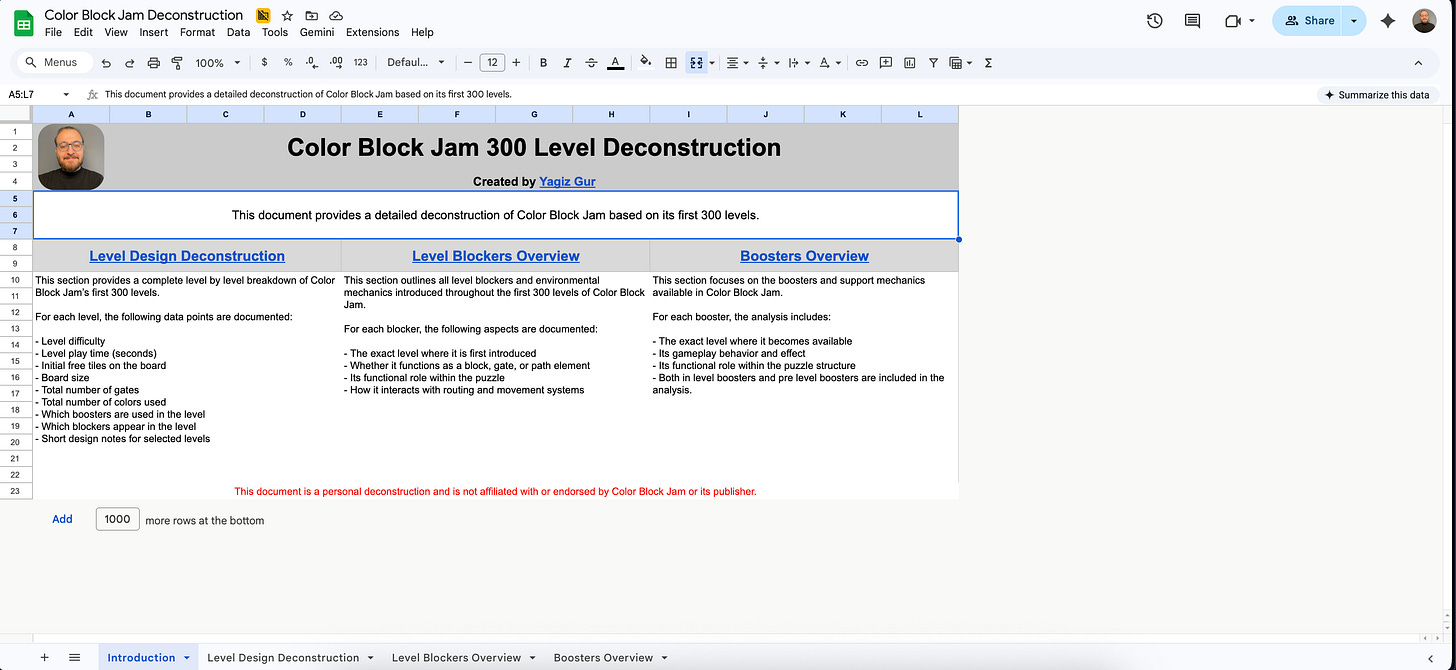Open version history clock icon
This screenshot has width=1456, height=670.
tap(1154, 20)
